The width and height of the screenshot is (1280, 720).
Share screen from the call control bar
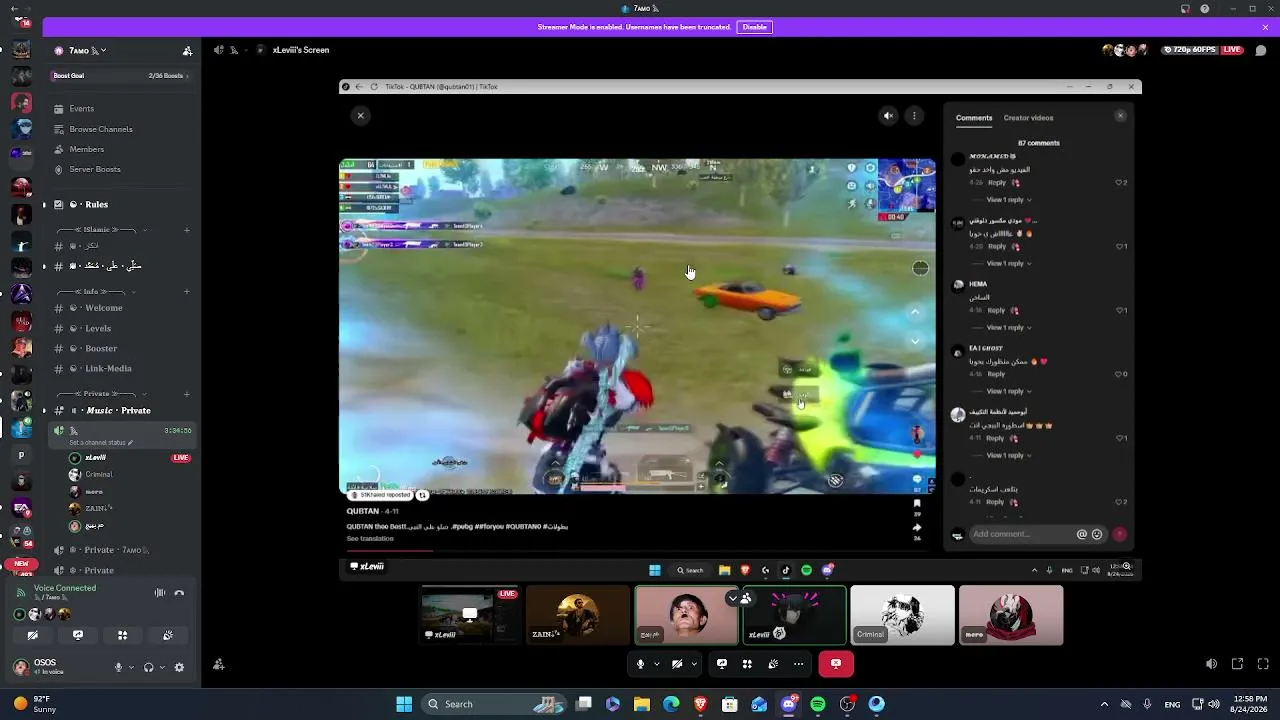click(721, 663)
